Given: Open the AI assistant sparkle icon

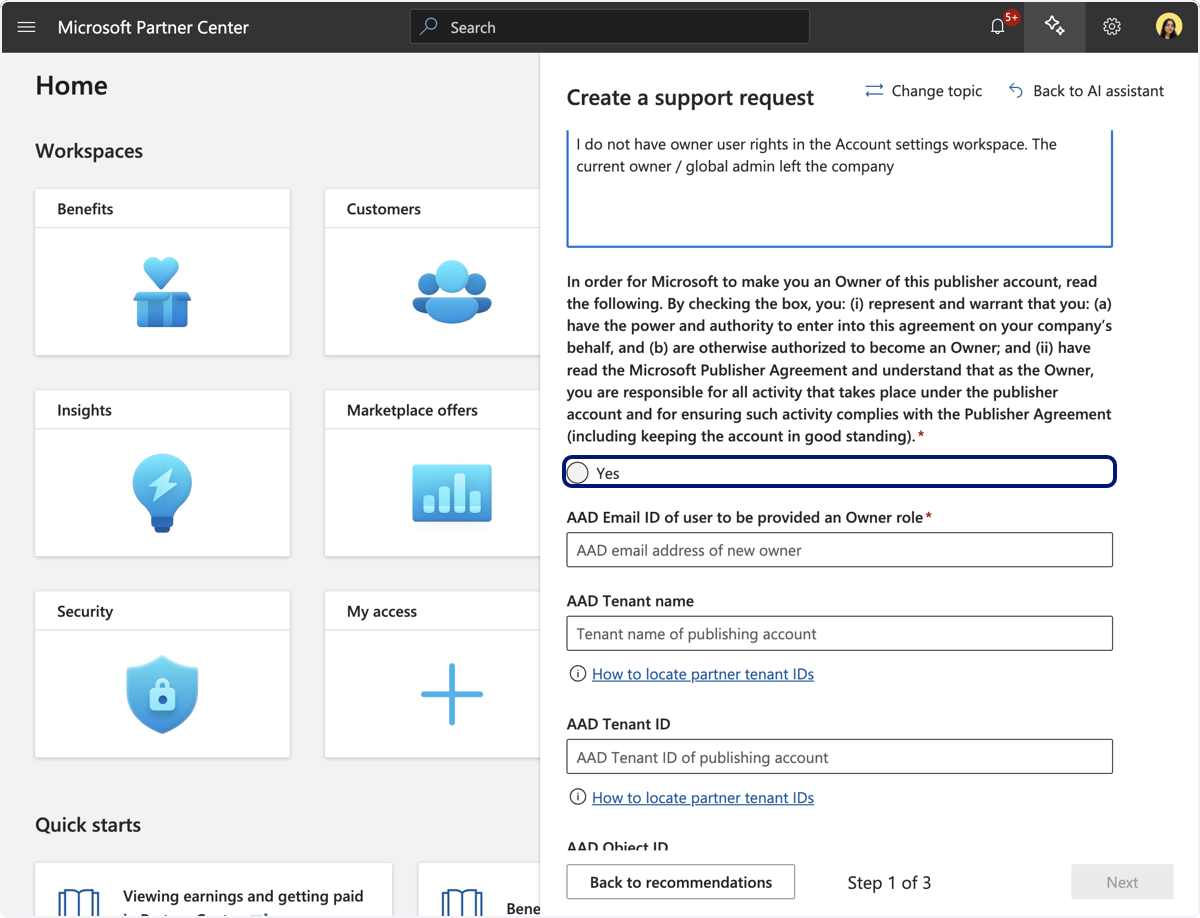Looking at the screenshot, I should click(1054, 26).
